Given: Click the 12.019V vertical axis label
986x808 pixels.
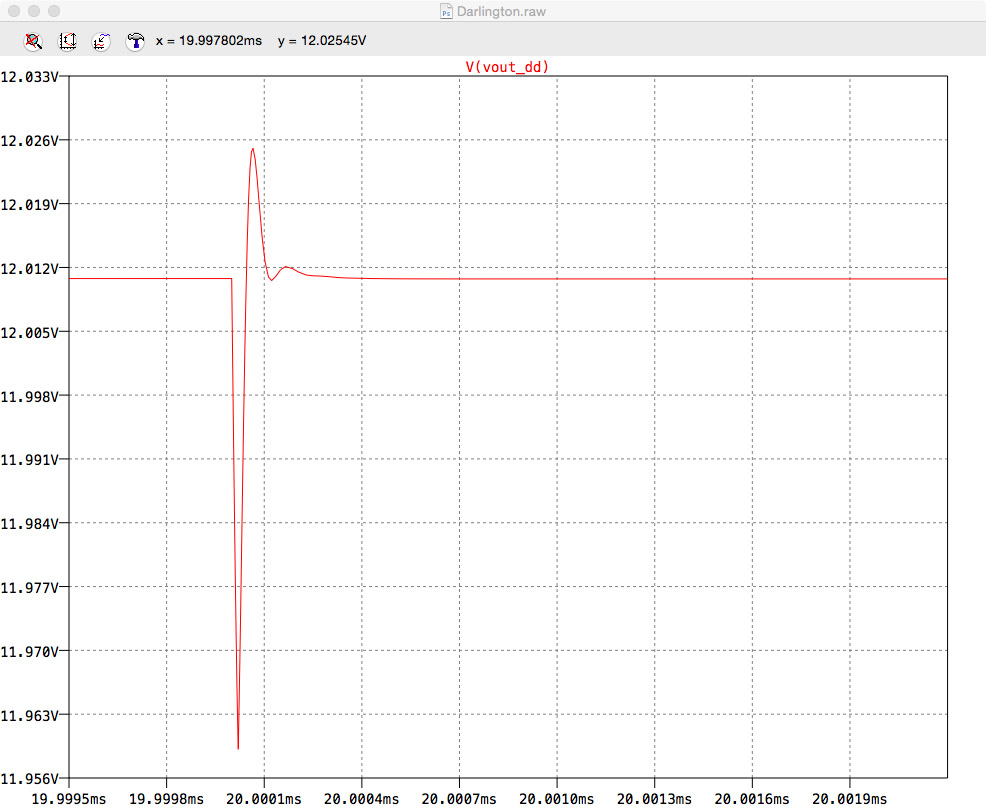Looking at the screenshot, I should (x=30, y=205).
